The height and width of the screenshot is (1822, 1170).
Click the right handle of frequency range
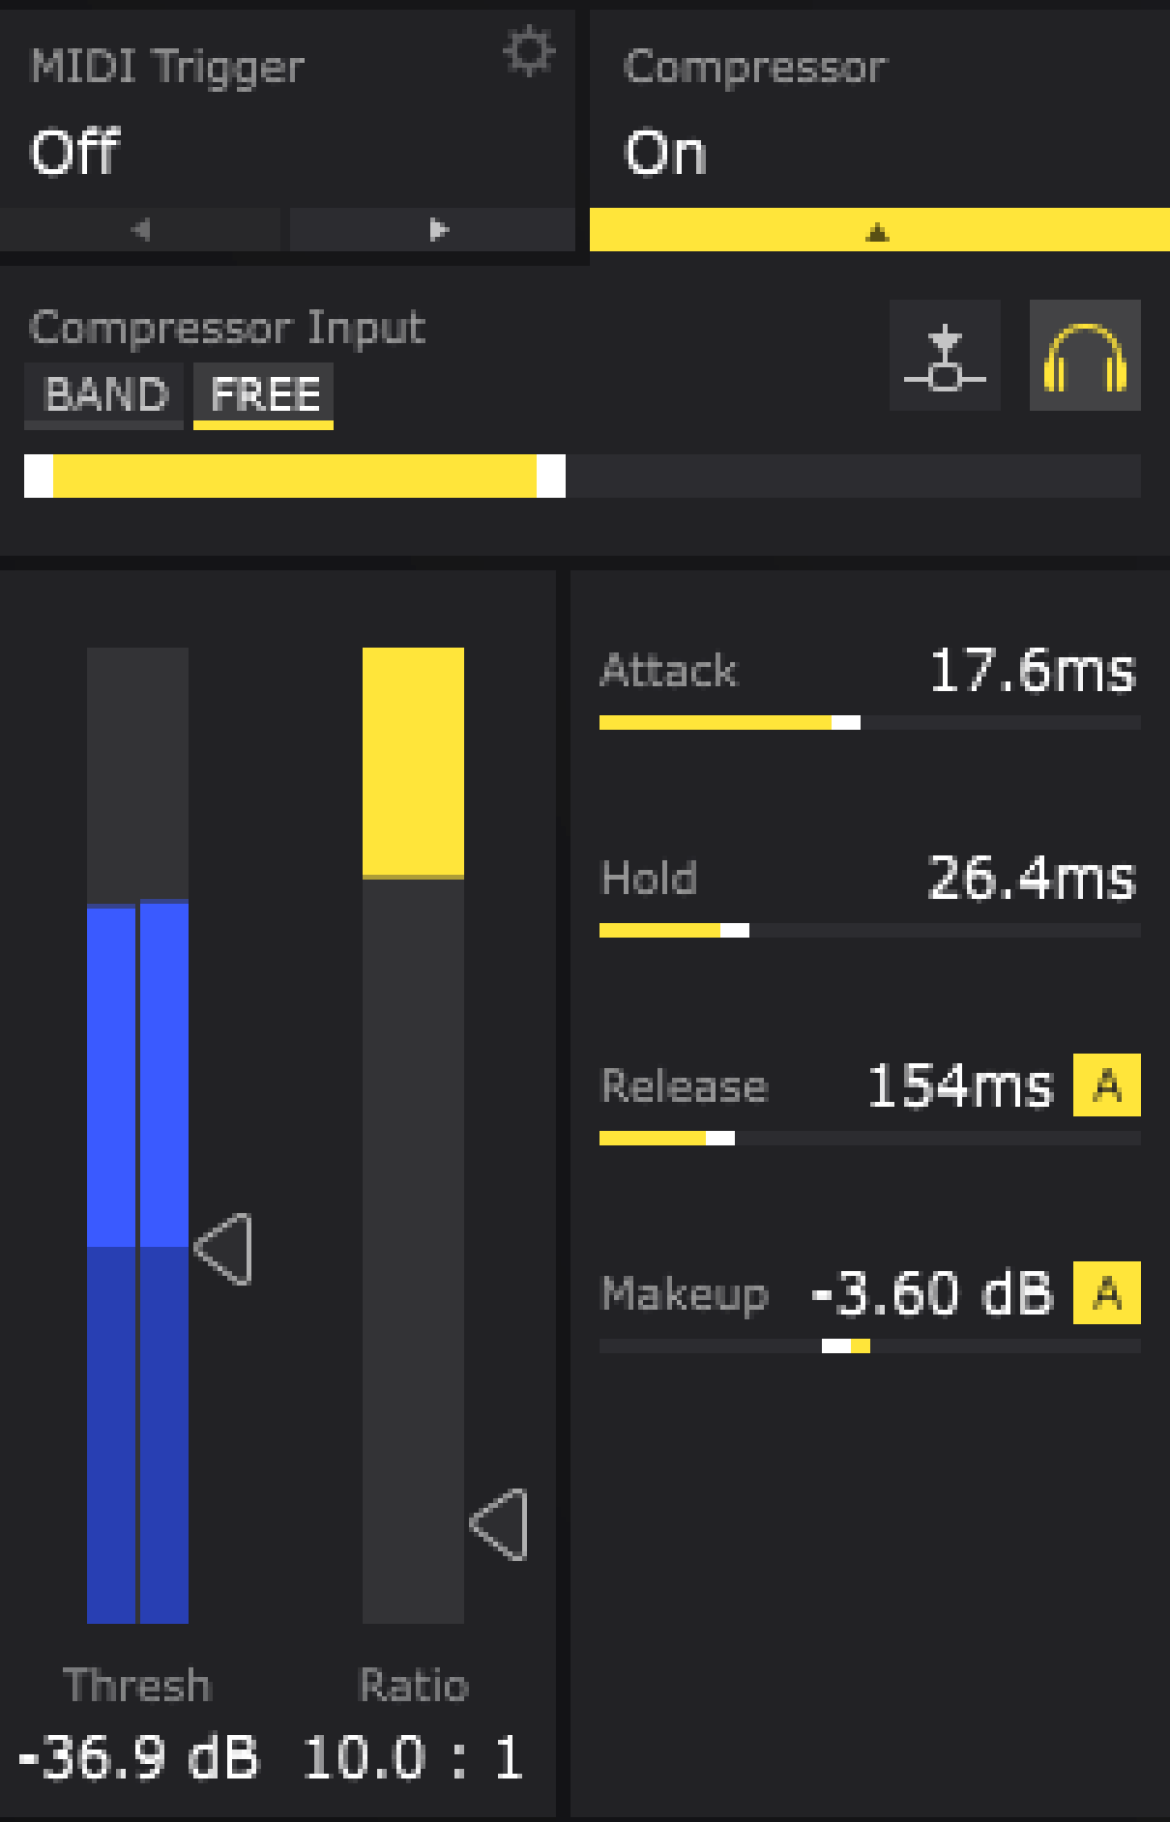click(x=551, y=476)
